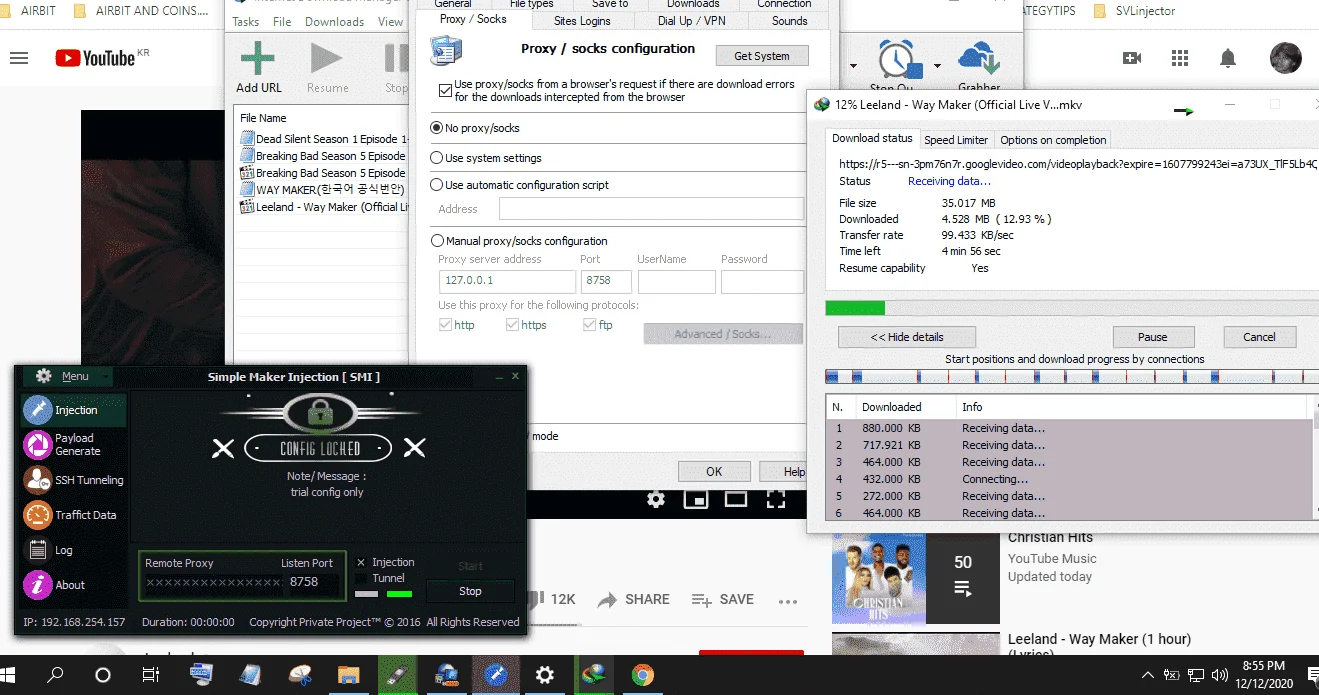Click the YouTube player settings gear
Viewport: 1319px width, 695px height.
pyautogui.click(x=656, y=498)
